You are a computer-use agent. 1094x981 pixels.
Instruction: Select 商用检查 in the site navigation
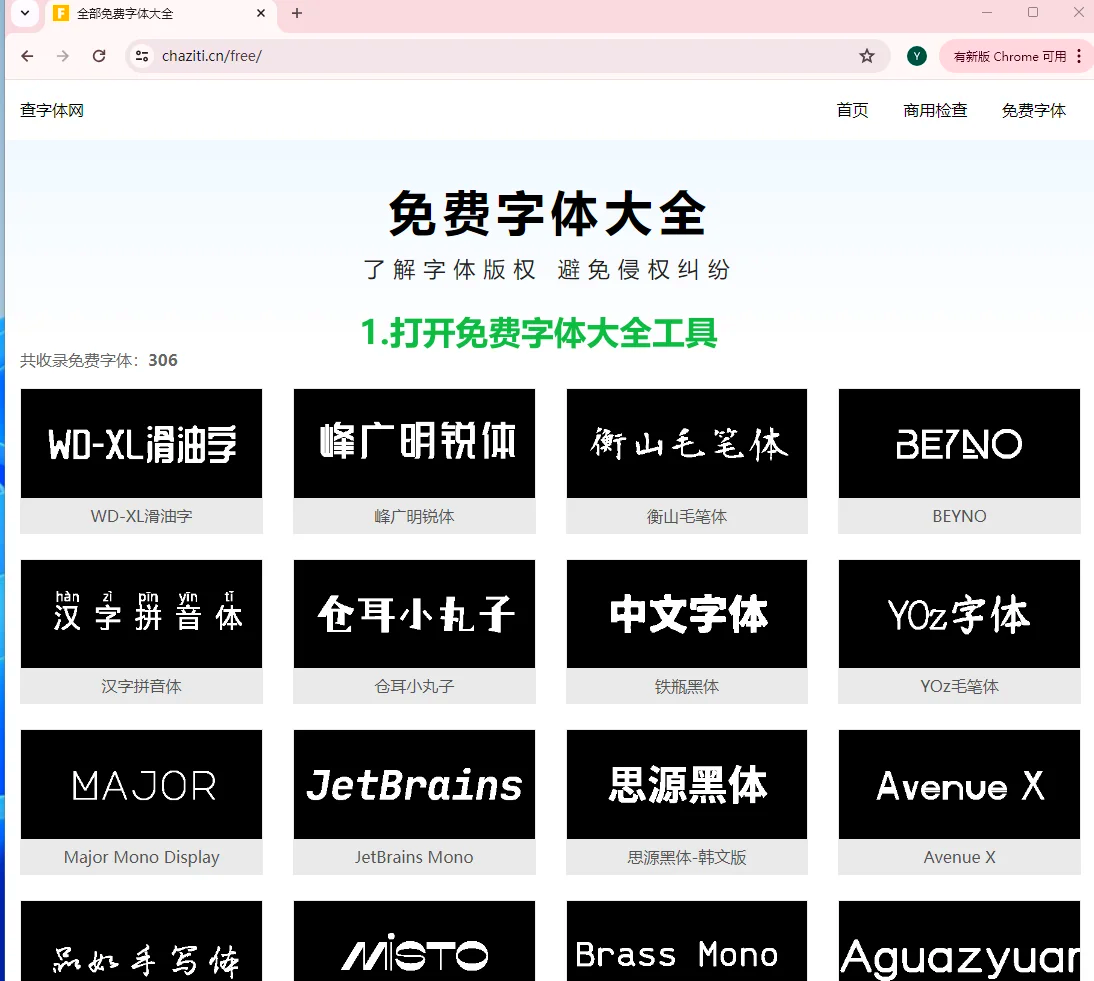(935, 110)
